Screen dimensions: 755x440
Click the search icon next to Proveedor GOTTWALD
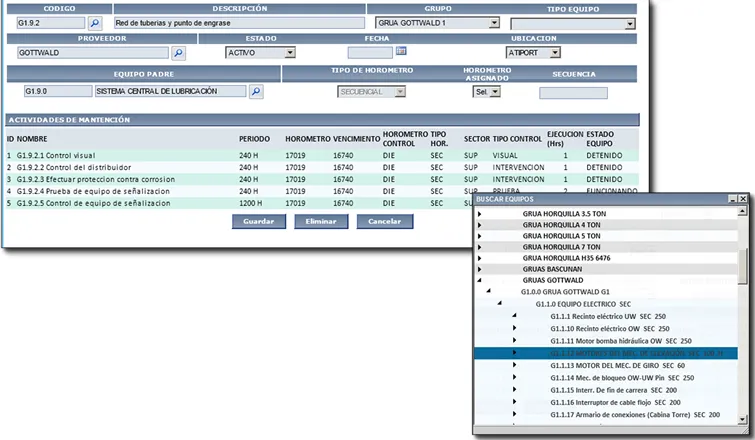pyautogui.click(x=178, y=53)
